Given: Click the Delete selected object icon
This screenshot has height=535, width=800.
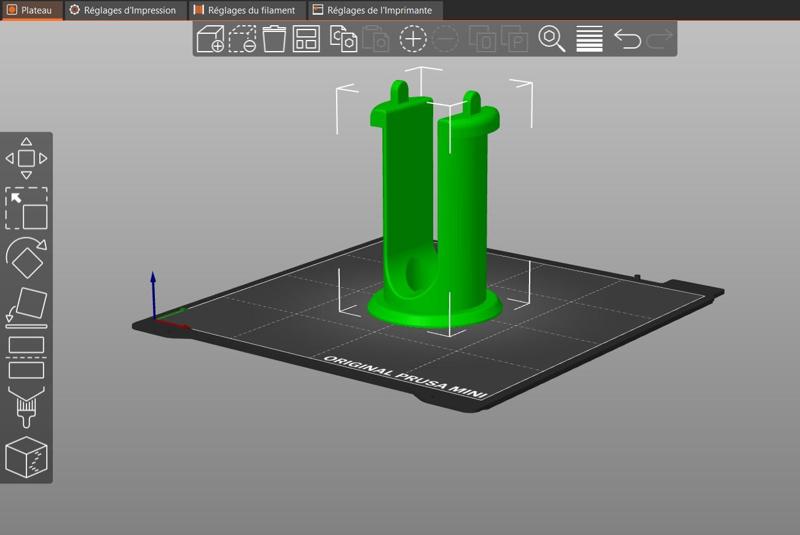Looking at the screenshot, I should pos(242,40).
